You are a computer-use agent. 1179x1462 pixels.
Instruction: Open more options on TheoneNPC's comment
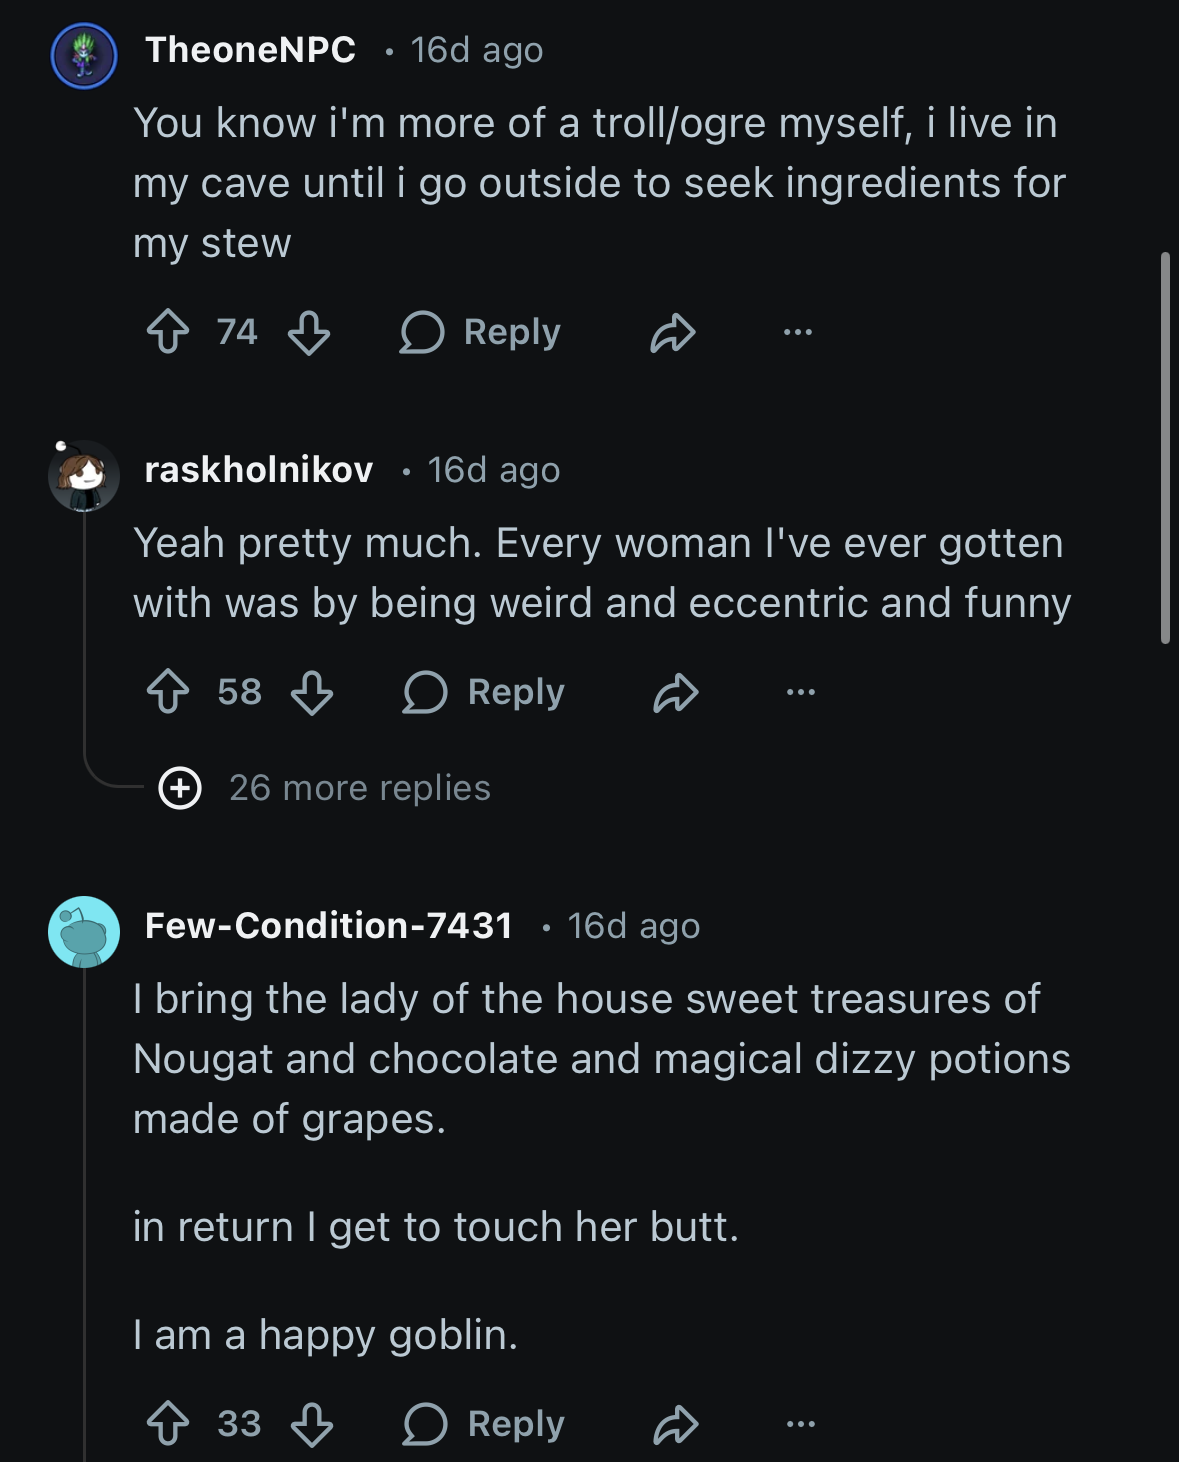798,332
